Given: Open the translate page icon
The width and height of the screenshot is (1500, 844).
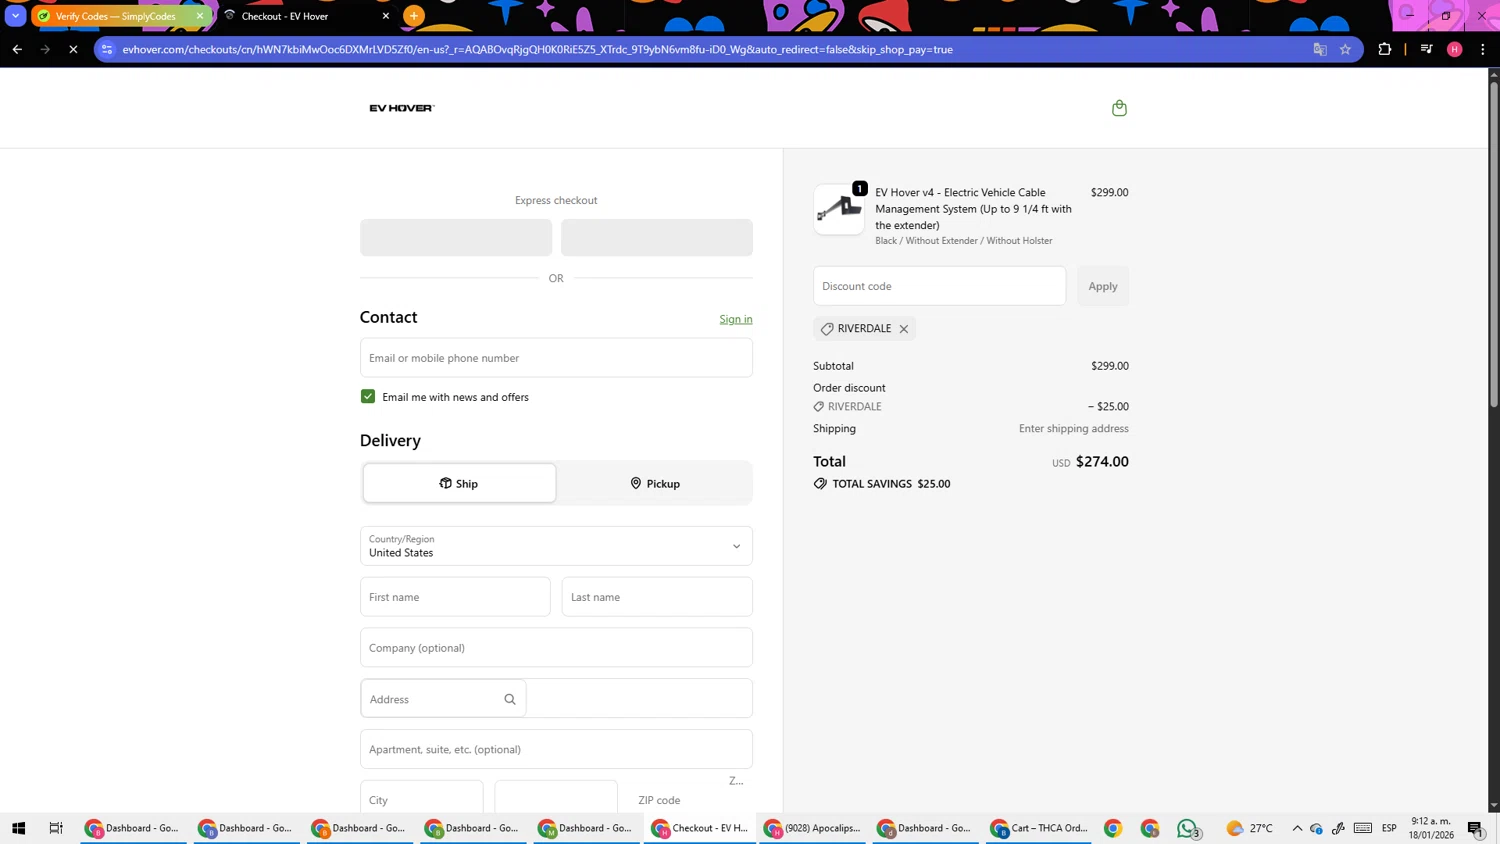Looking at the screenshot, I should [1320, 49].
